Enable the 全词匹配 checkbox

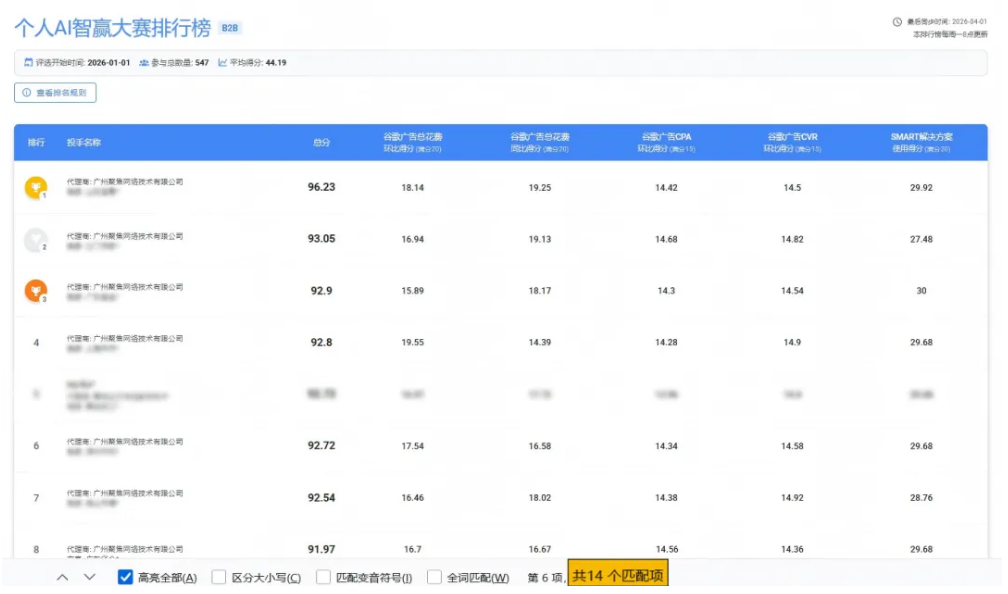point(434,577)
